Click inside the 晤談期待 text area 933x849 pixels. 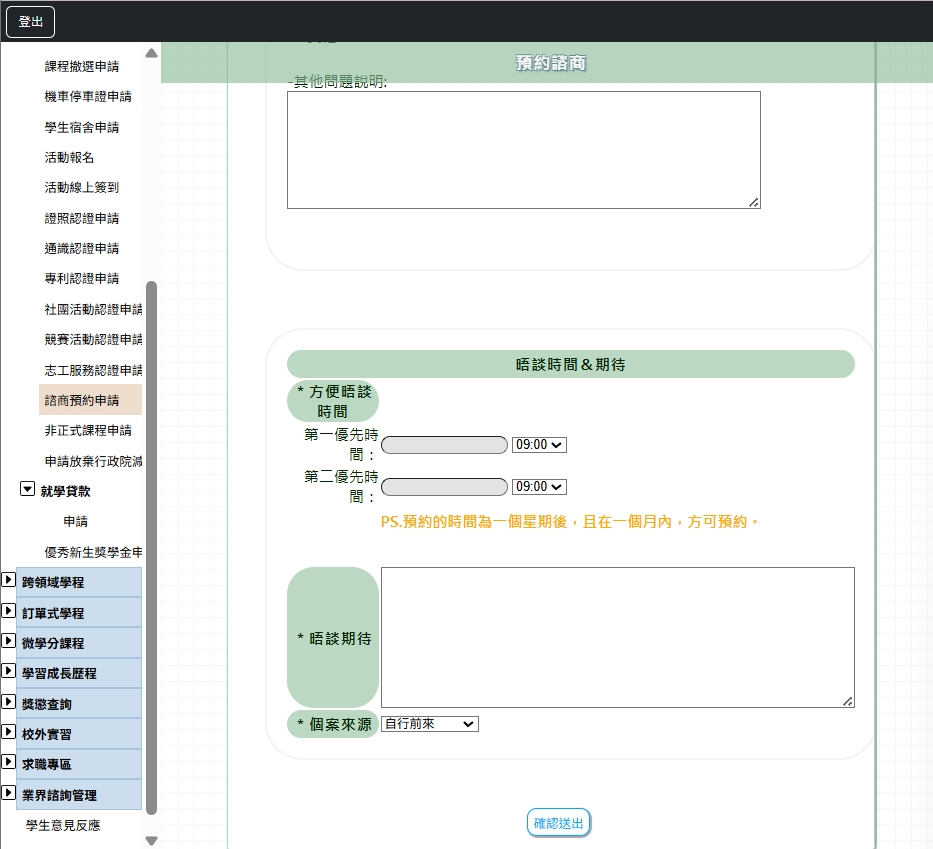[x=616, y=637]
